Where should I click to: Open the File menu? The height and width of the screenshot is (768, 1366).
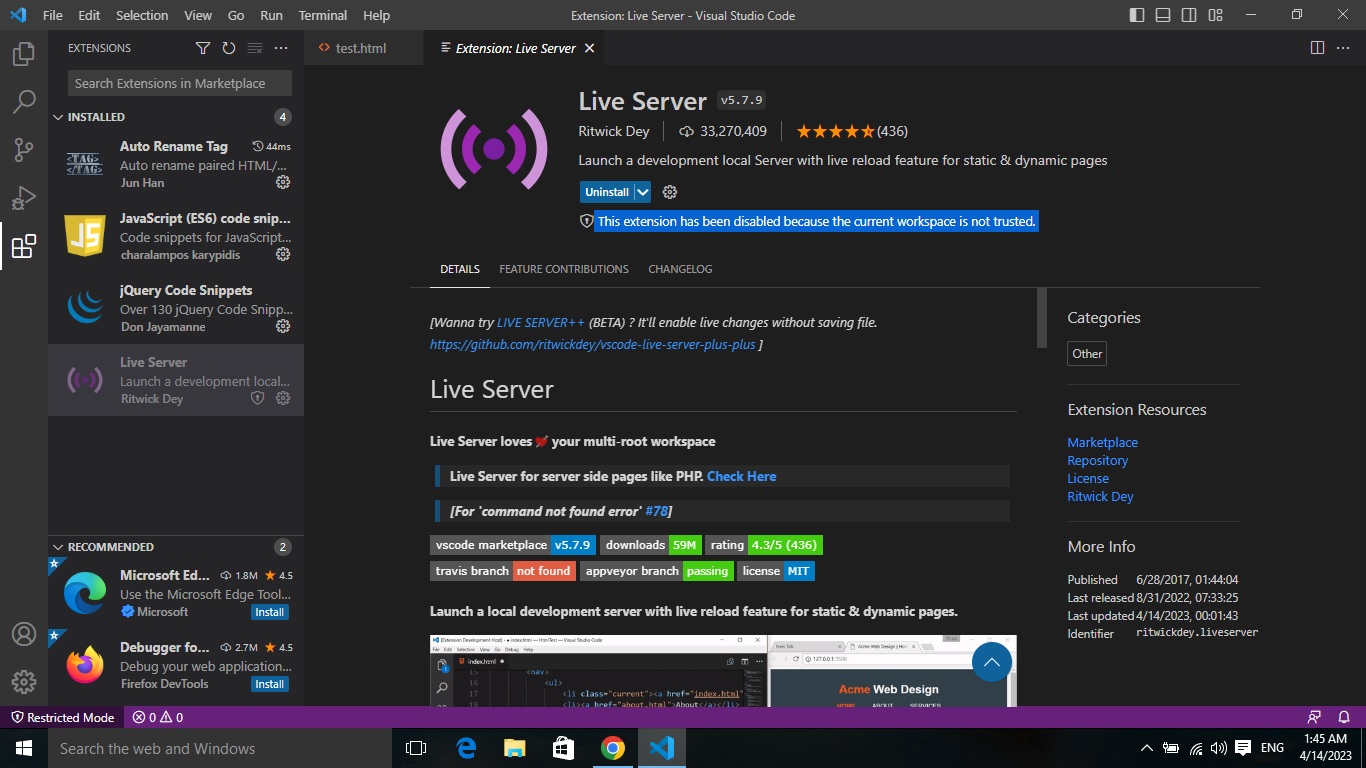pos(52,15)
